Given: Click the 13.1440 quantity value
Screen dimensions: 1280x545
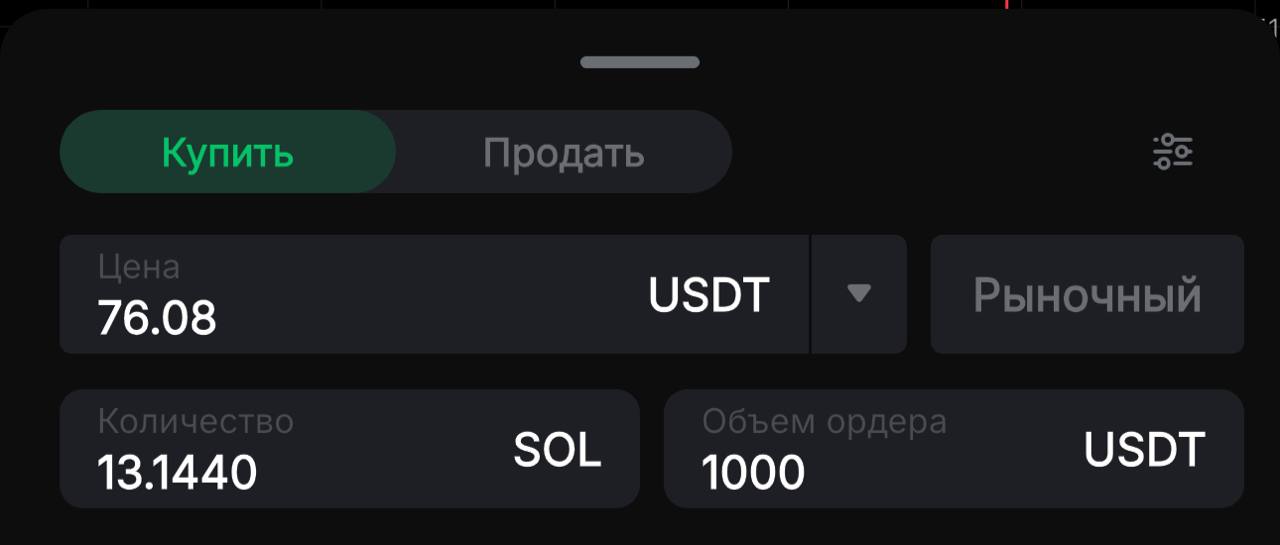Looking at the screenshot, I should coord(177,472).
